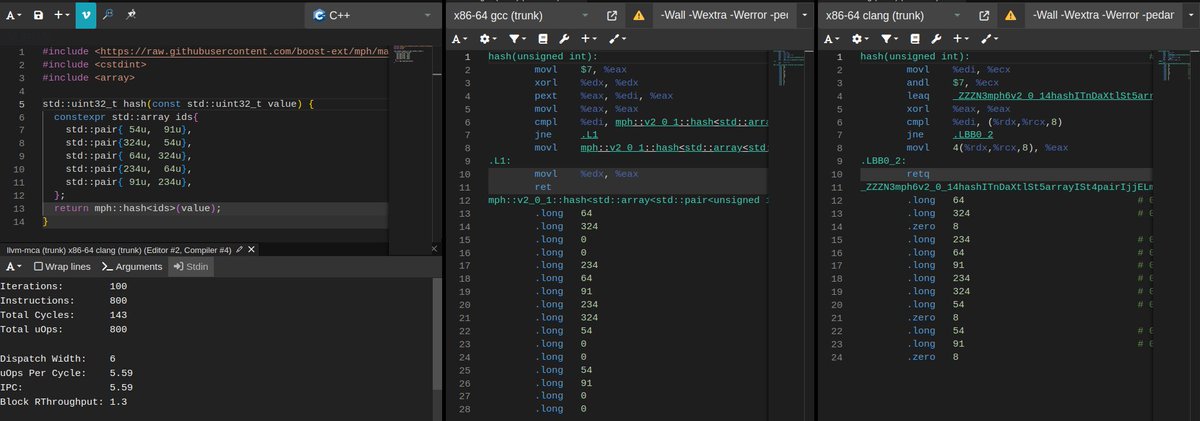Open clang add tool menu
Viewport: 1200px width, 421px height.
tap(989, 39)
